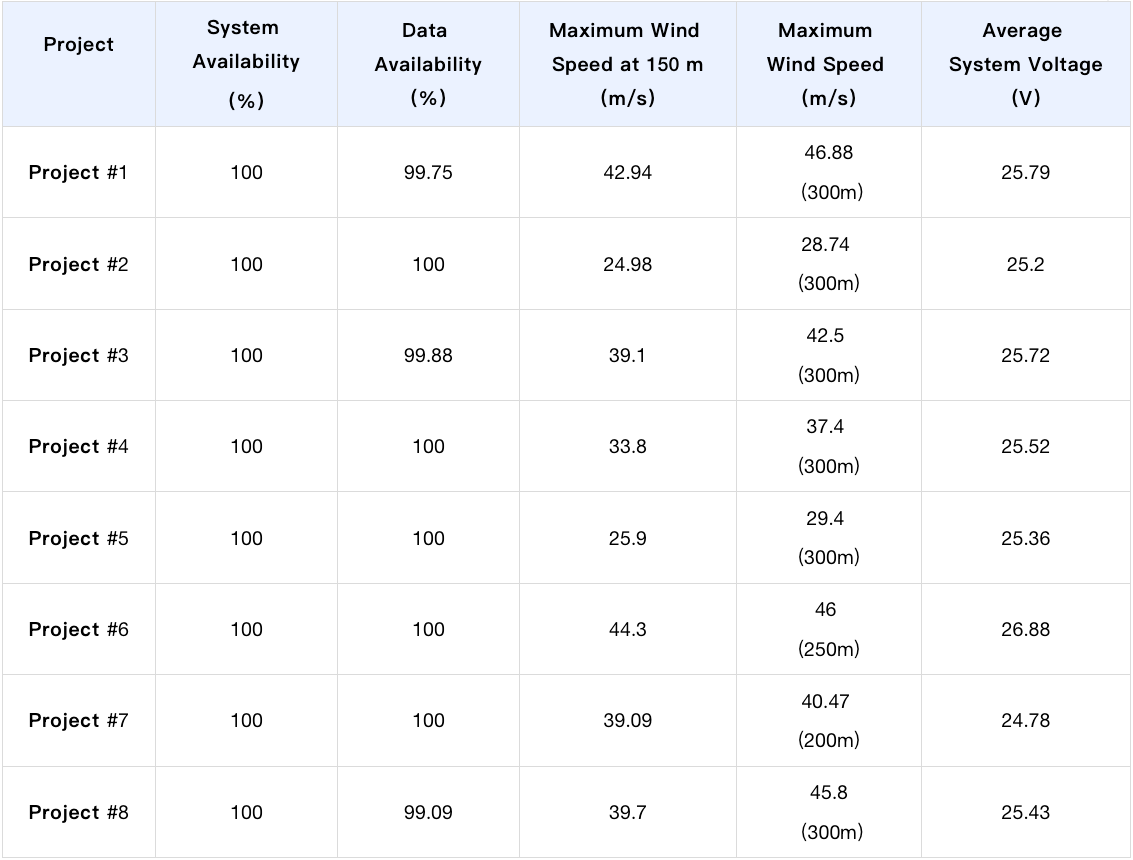The image size is (1133, 860).
Task: Click Project #2 row label
Action: pos(78,265)
